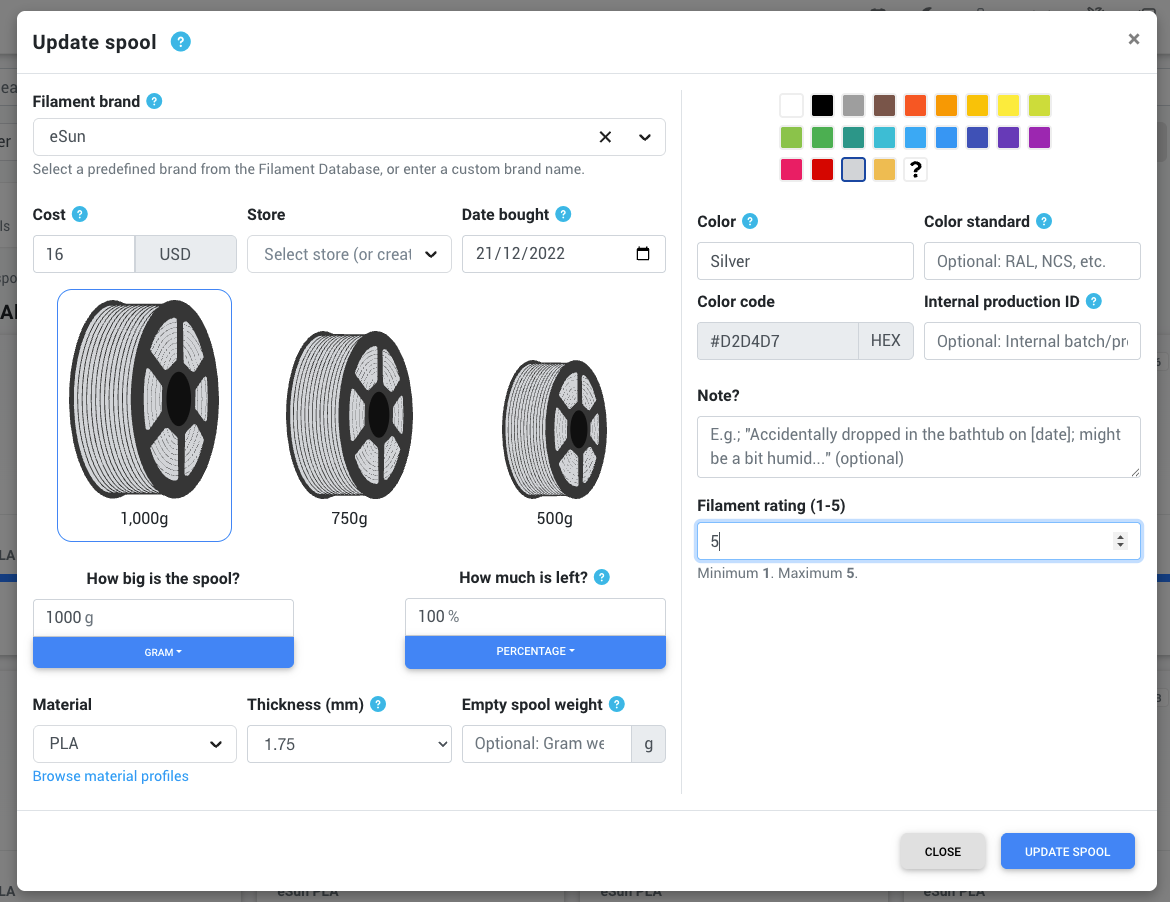
Task: Pick the brown color swatch
Action: pyautogui.click(x=884, y=105)
